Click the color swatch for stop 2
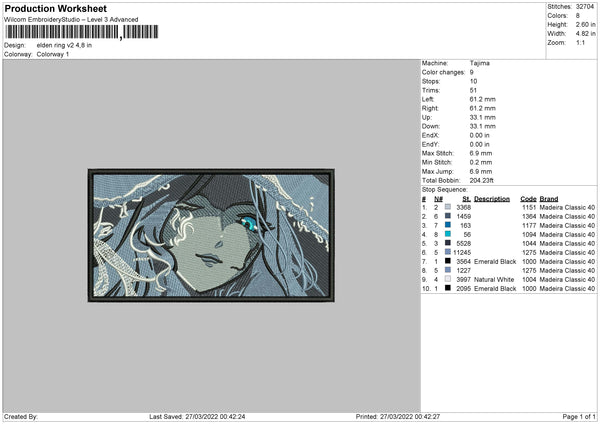600x424 pixels. click(x=448, y=216)
